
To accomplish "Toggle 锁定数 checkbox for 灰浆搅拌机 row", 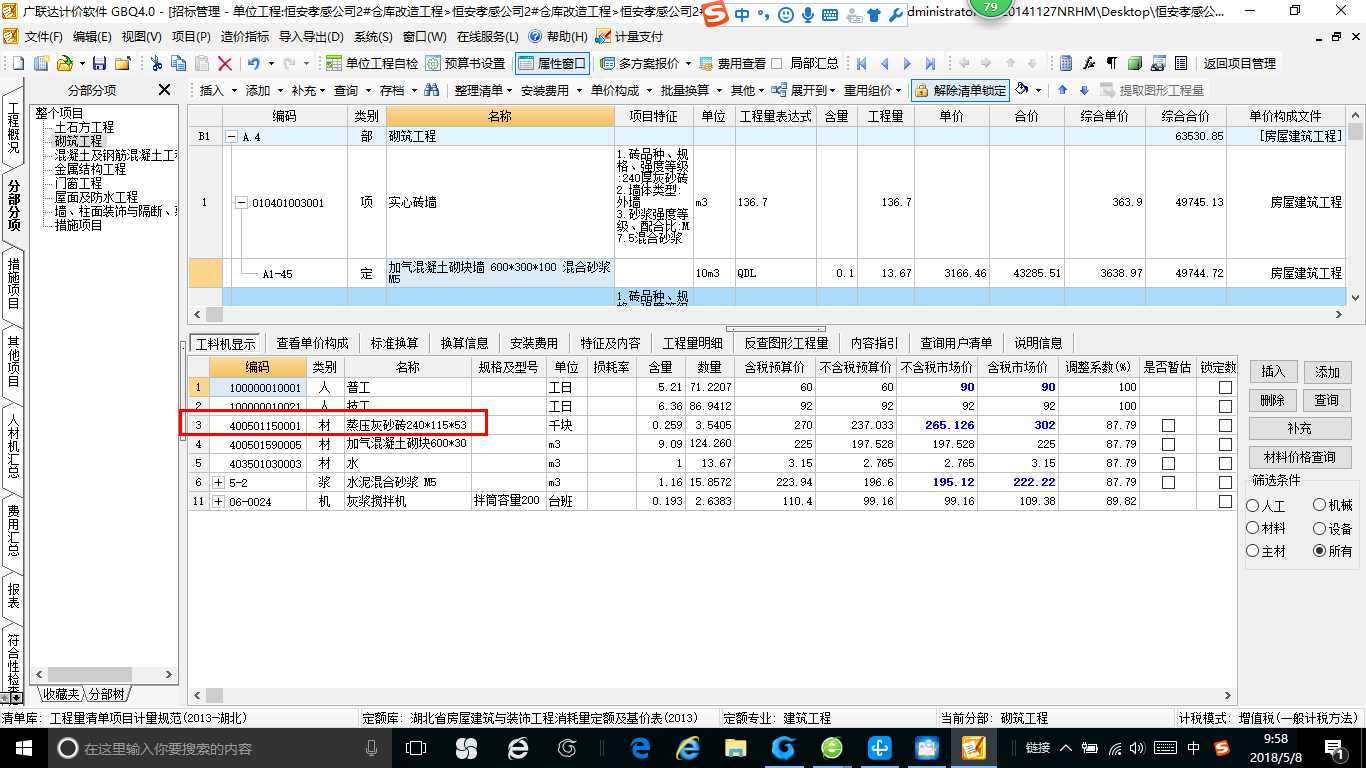I will click(x=1225, y=501).
